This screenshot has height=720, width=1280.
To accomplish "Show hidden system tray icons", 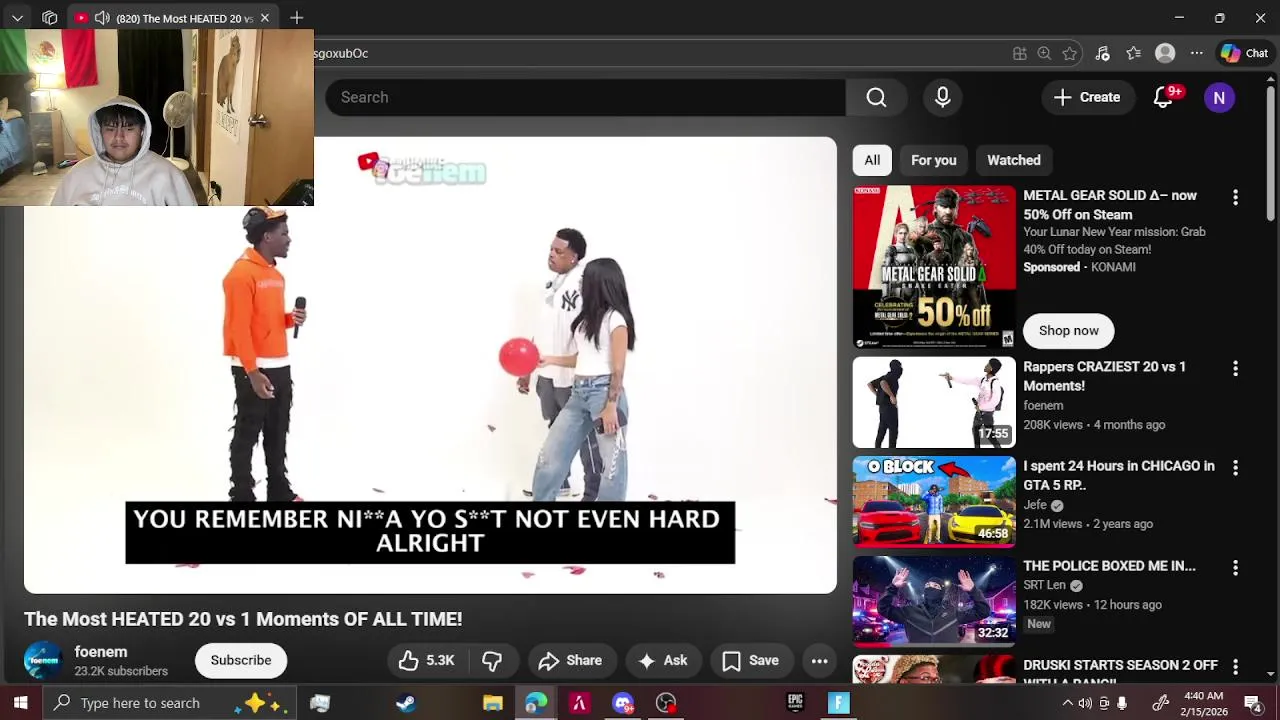I will click(x=1067, y=703).
